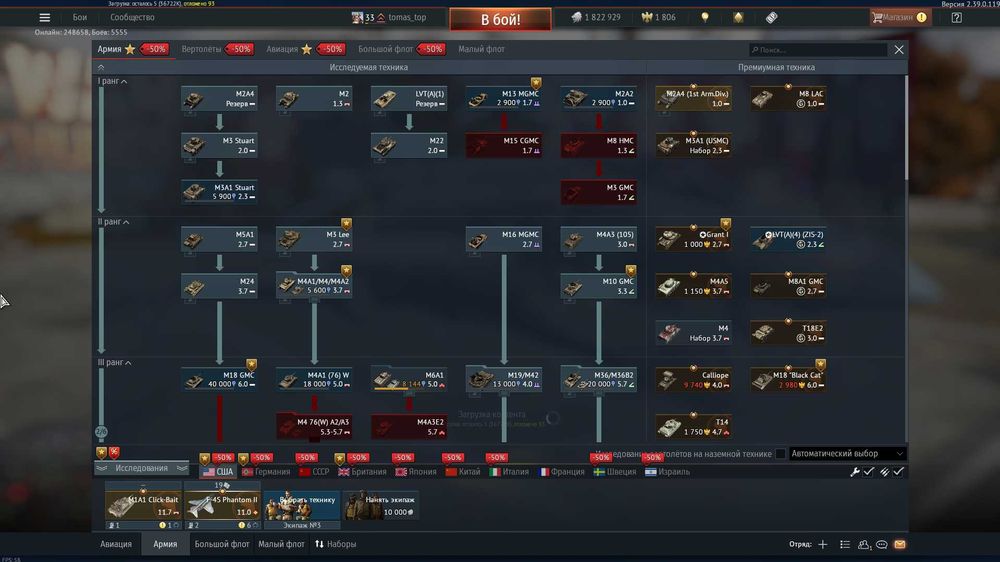Click the research tree vertical scrollbar

pos(906,128)
